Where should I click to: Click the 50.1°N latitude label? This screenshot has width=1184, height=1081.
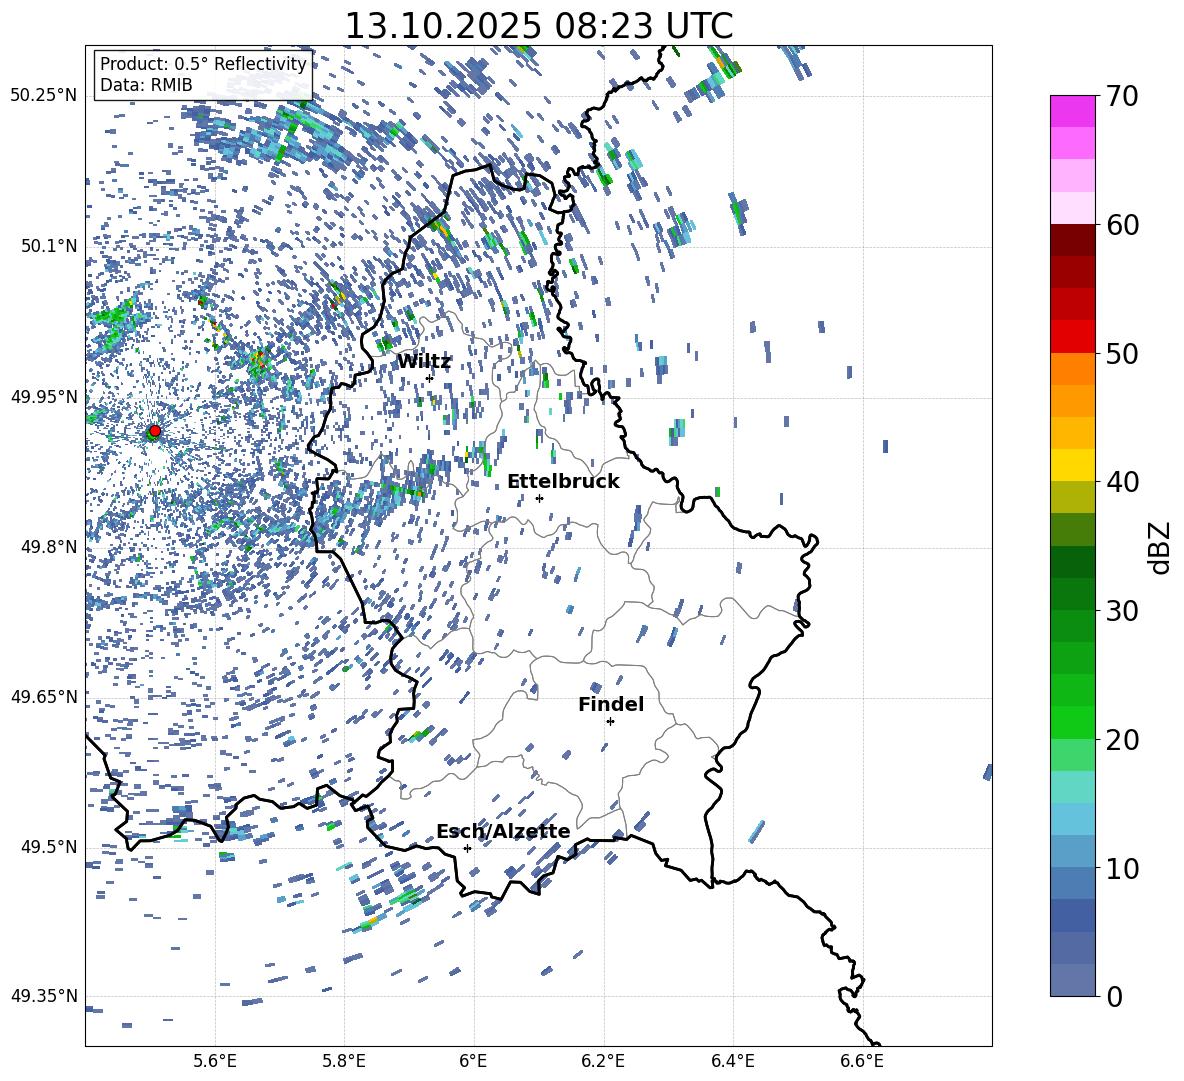(48, 246)
